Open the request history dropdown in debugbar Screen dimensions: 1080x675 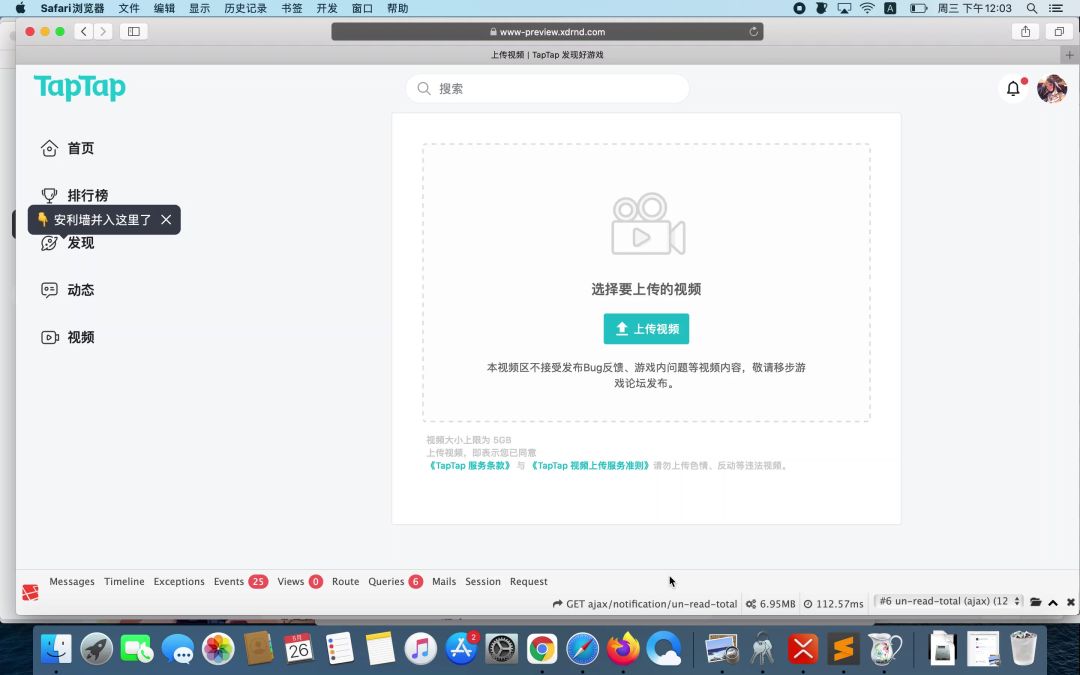950,602
